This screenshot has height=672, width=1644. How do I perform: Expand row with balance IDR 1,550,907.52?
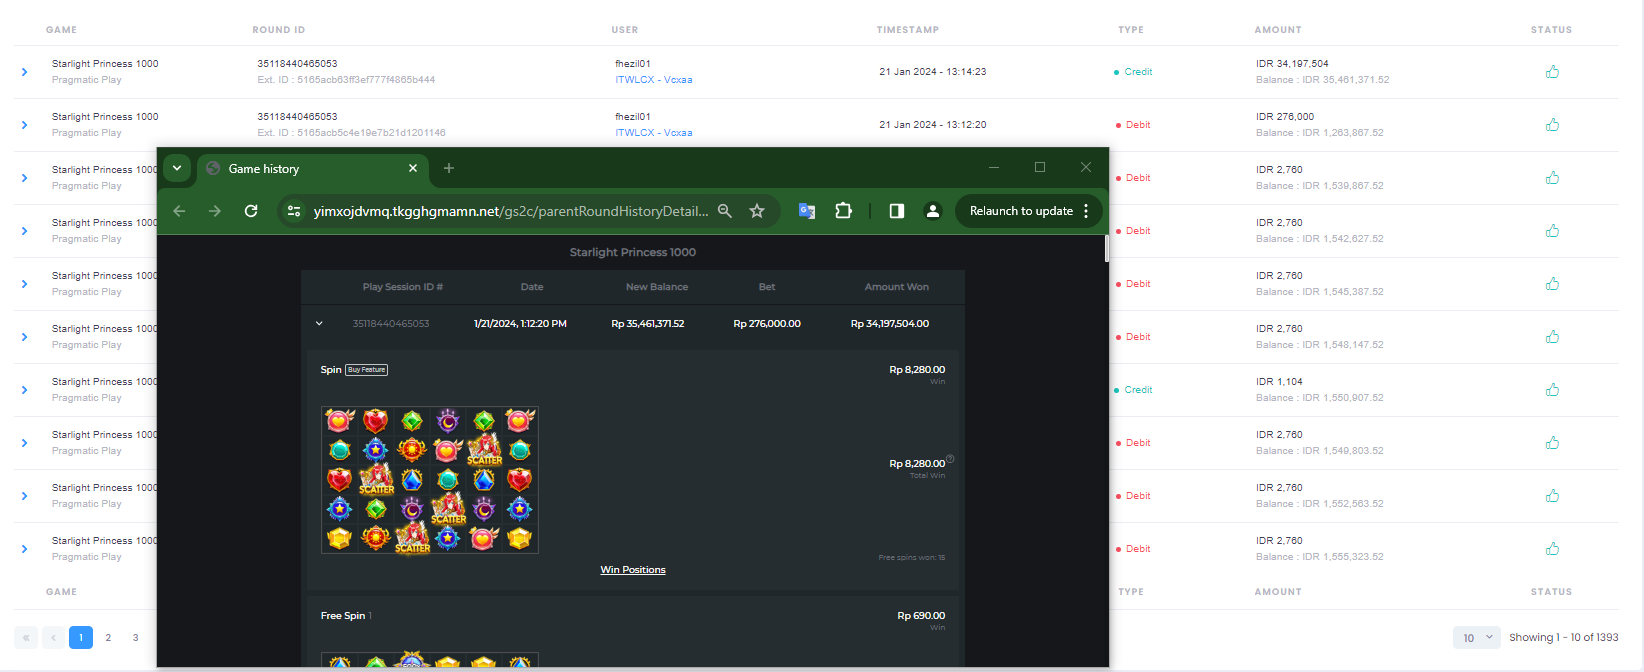(x=25, y=390)
